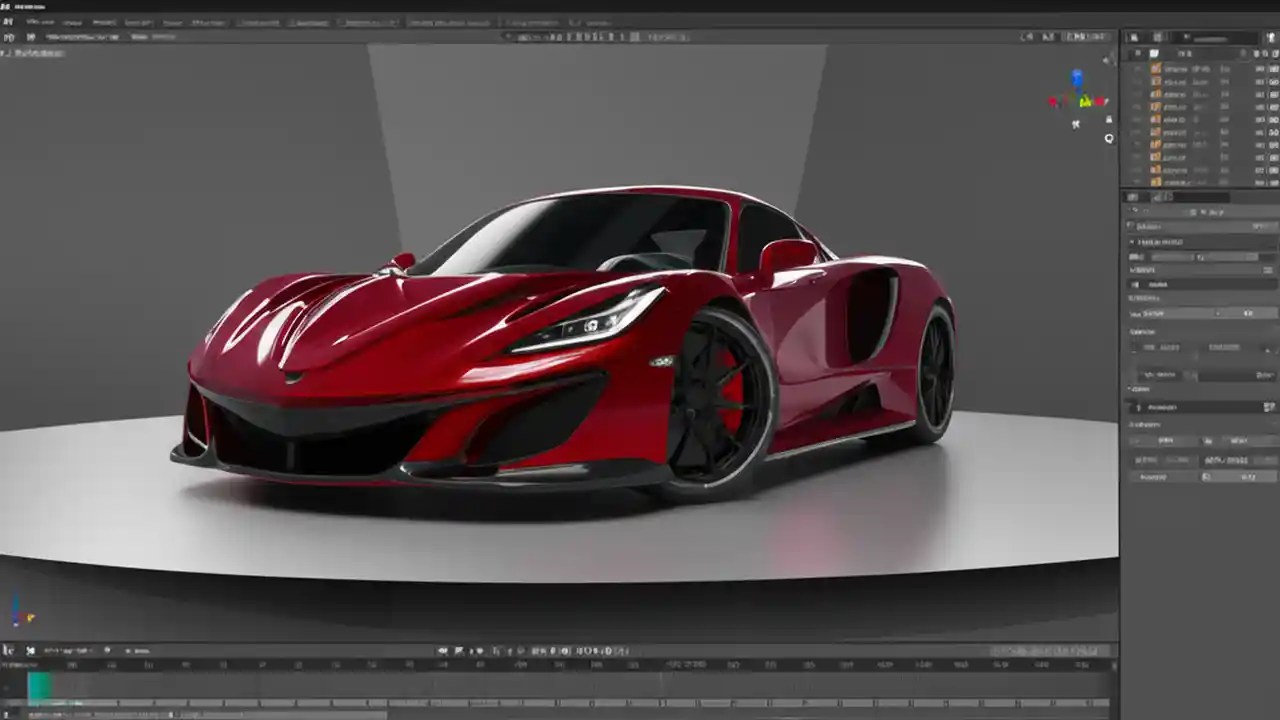Select the mesh icon of the top Outliner item

point(1155,68)
